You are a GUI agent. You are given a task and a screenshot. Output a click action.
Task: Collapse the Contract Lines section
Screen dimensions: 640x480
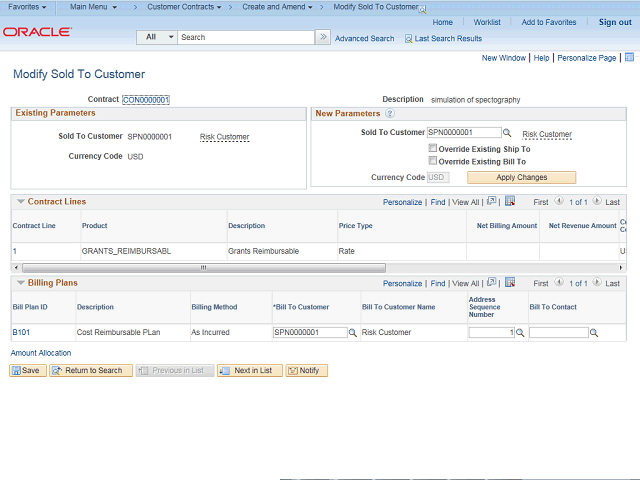point(20,201)
